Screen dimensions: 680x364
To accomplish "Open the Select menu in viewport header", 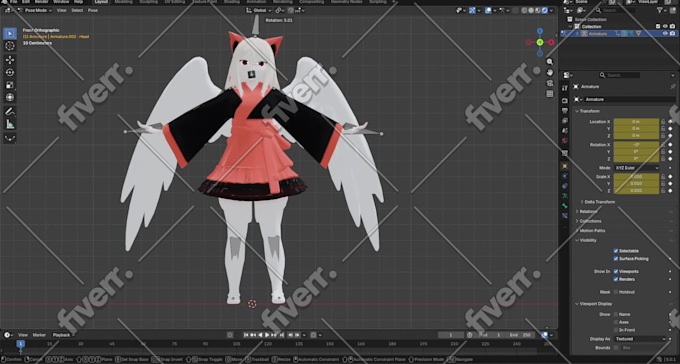I will point(77,10).
